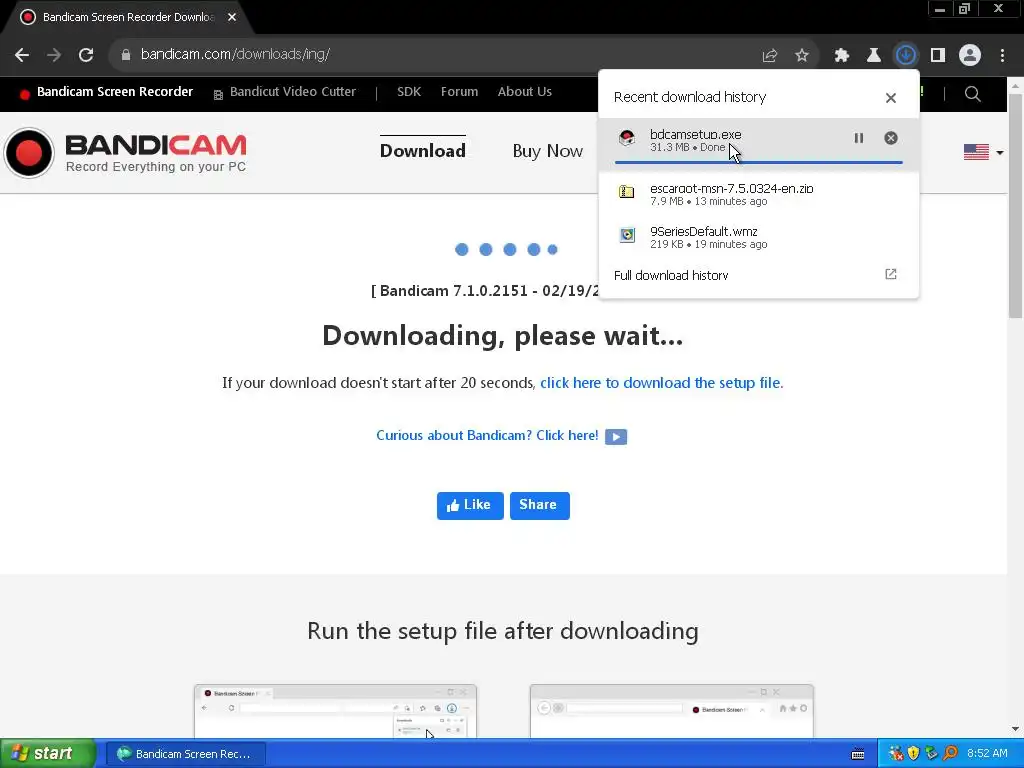Screen dimensions: 1024x768
Task: Open Chrome Labs flask icon
Action: pyautogui.click(x=874, y=56)
